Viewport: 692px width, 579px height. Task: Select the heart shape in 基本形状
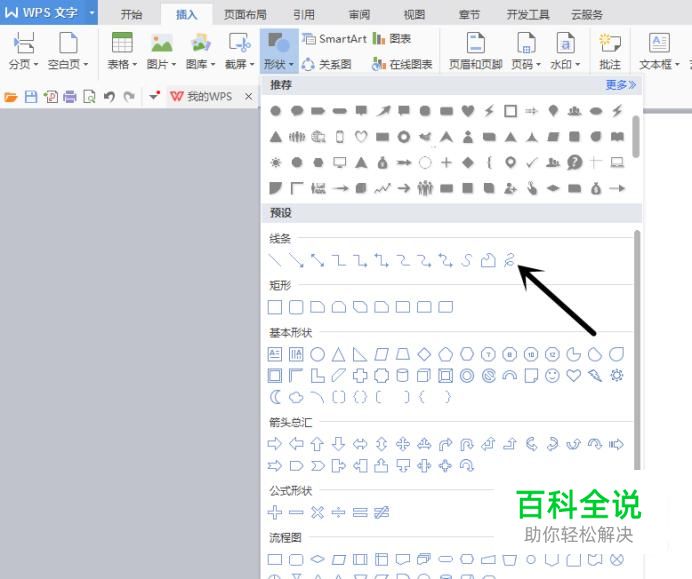point(573,376)
